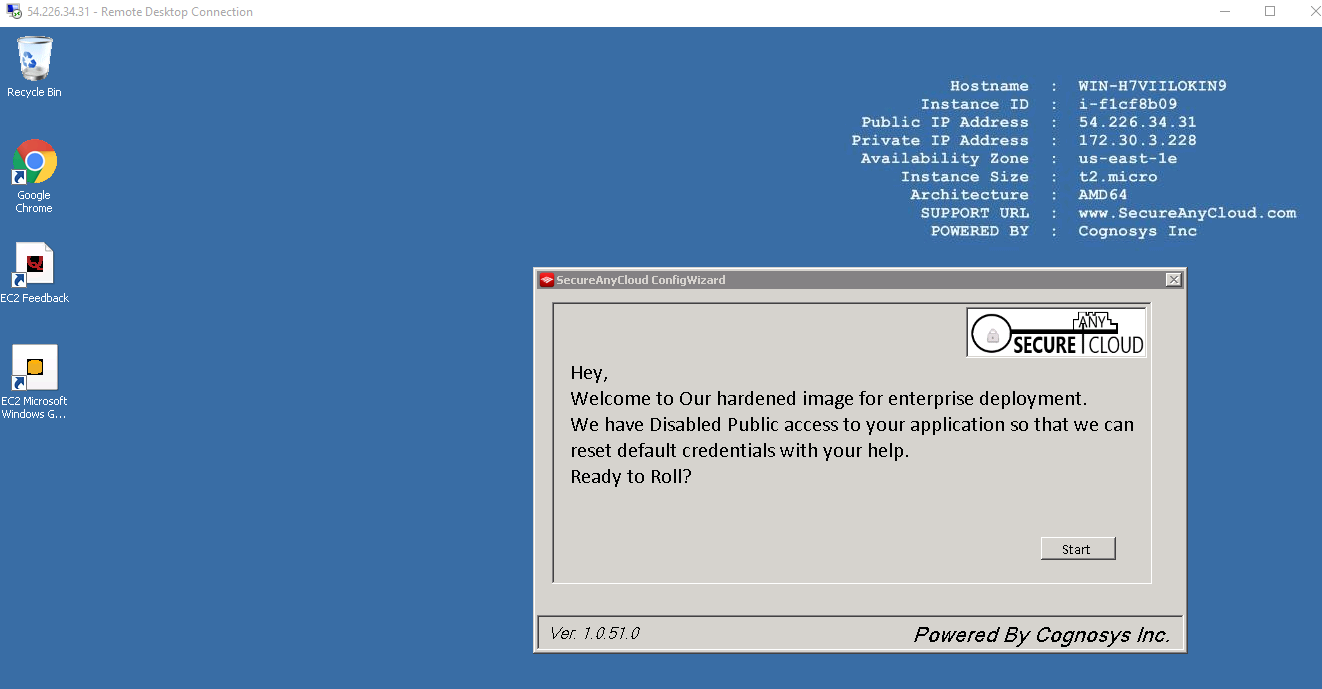This screenshot has height=689, width=1322.
Task: Click the instance ID i-f1cf8b09 text
Action: tap(1127, 104)
